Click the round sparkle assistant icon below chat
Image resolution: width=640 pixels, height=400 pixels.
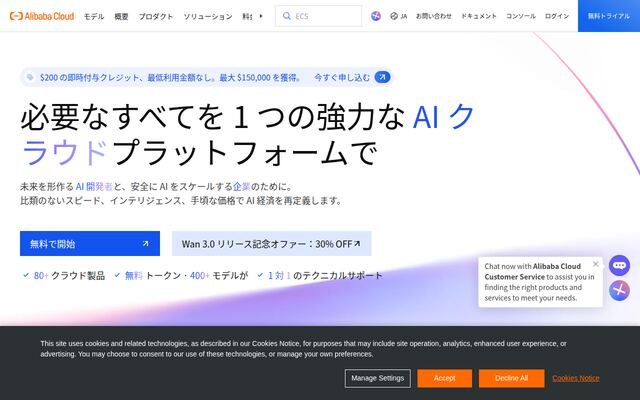619,290
